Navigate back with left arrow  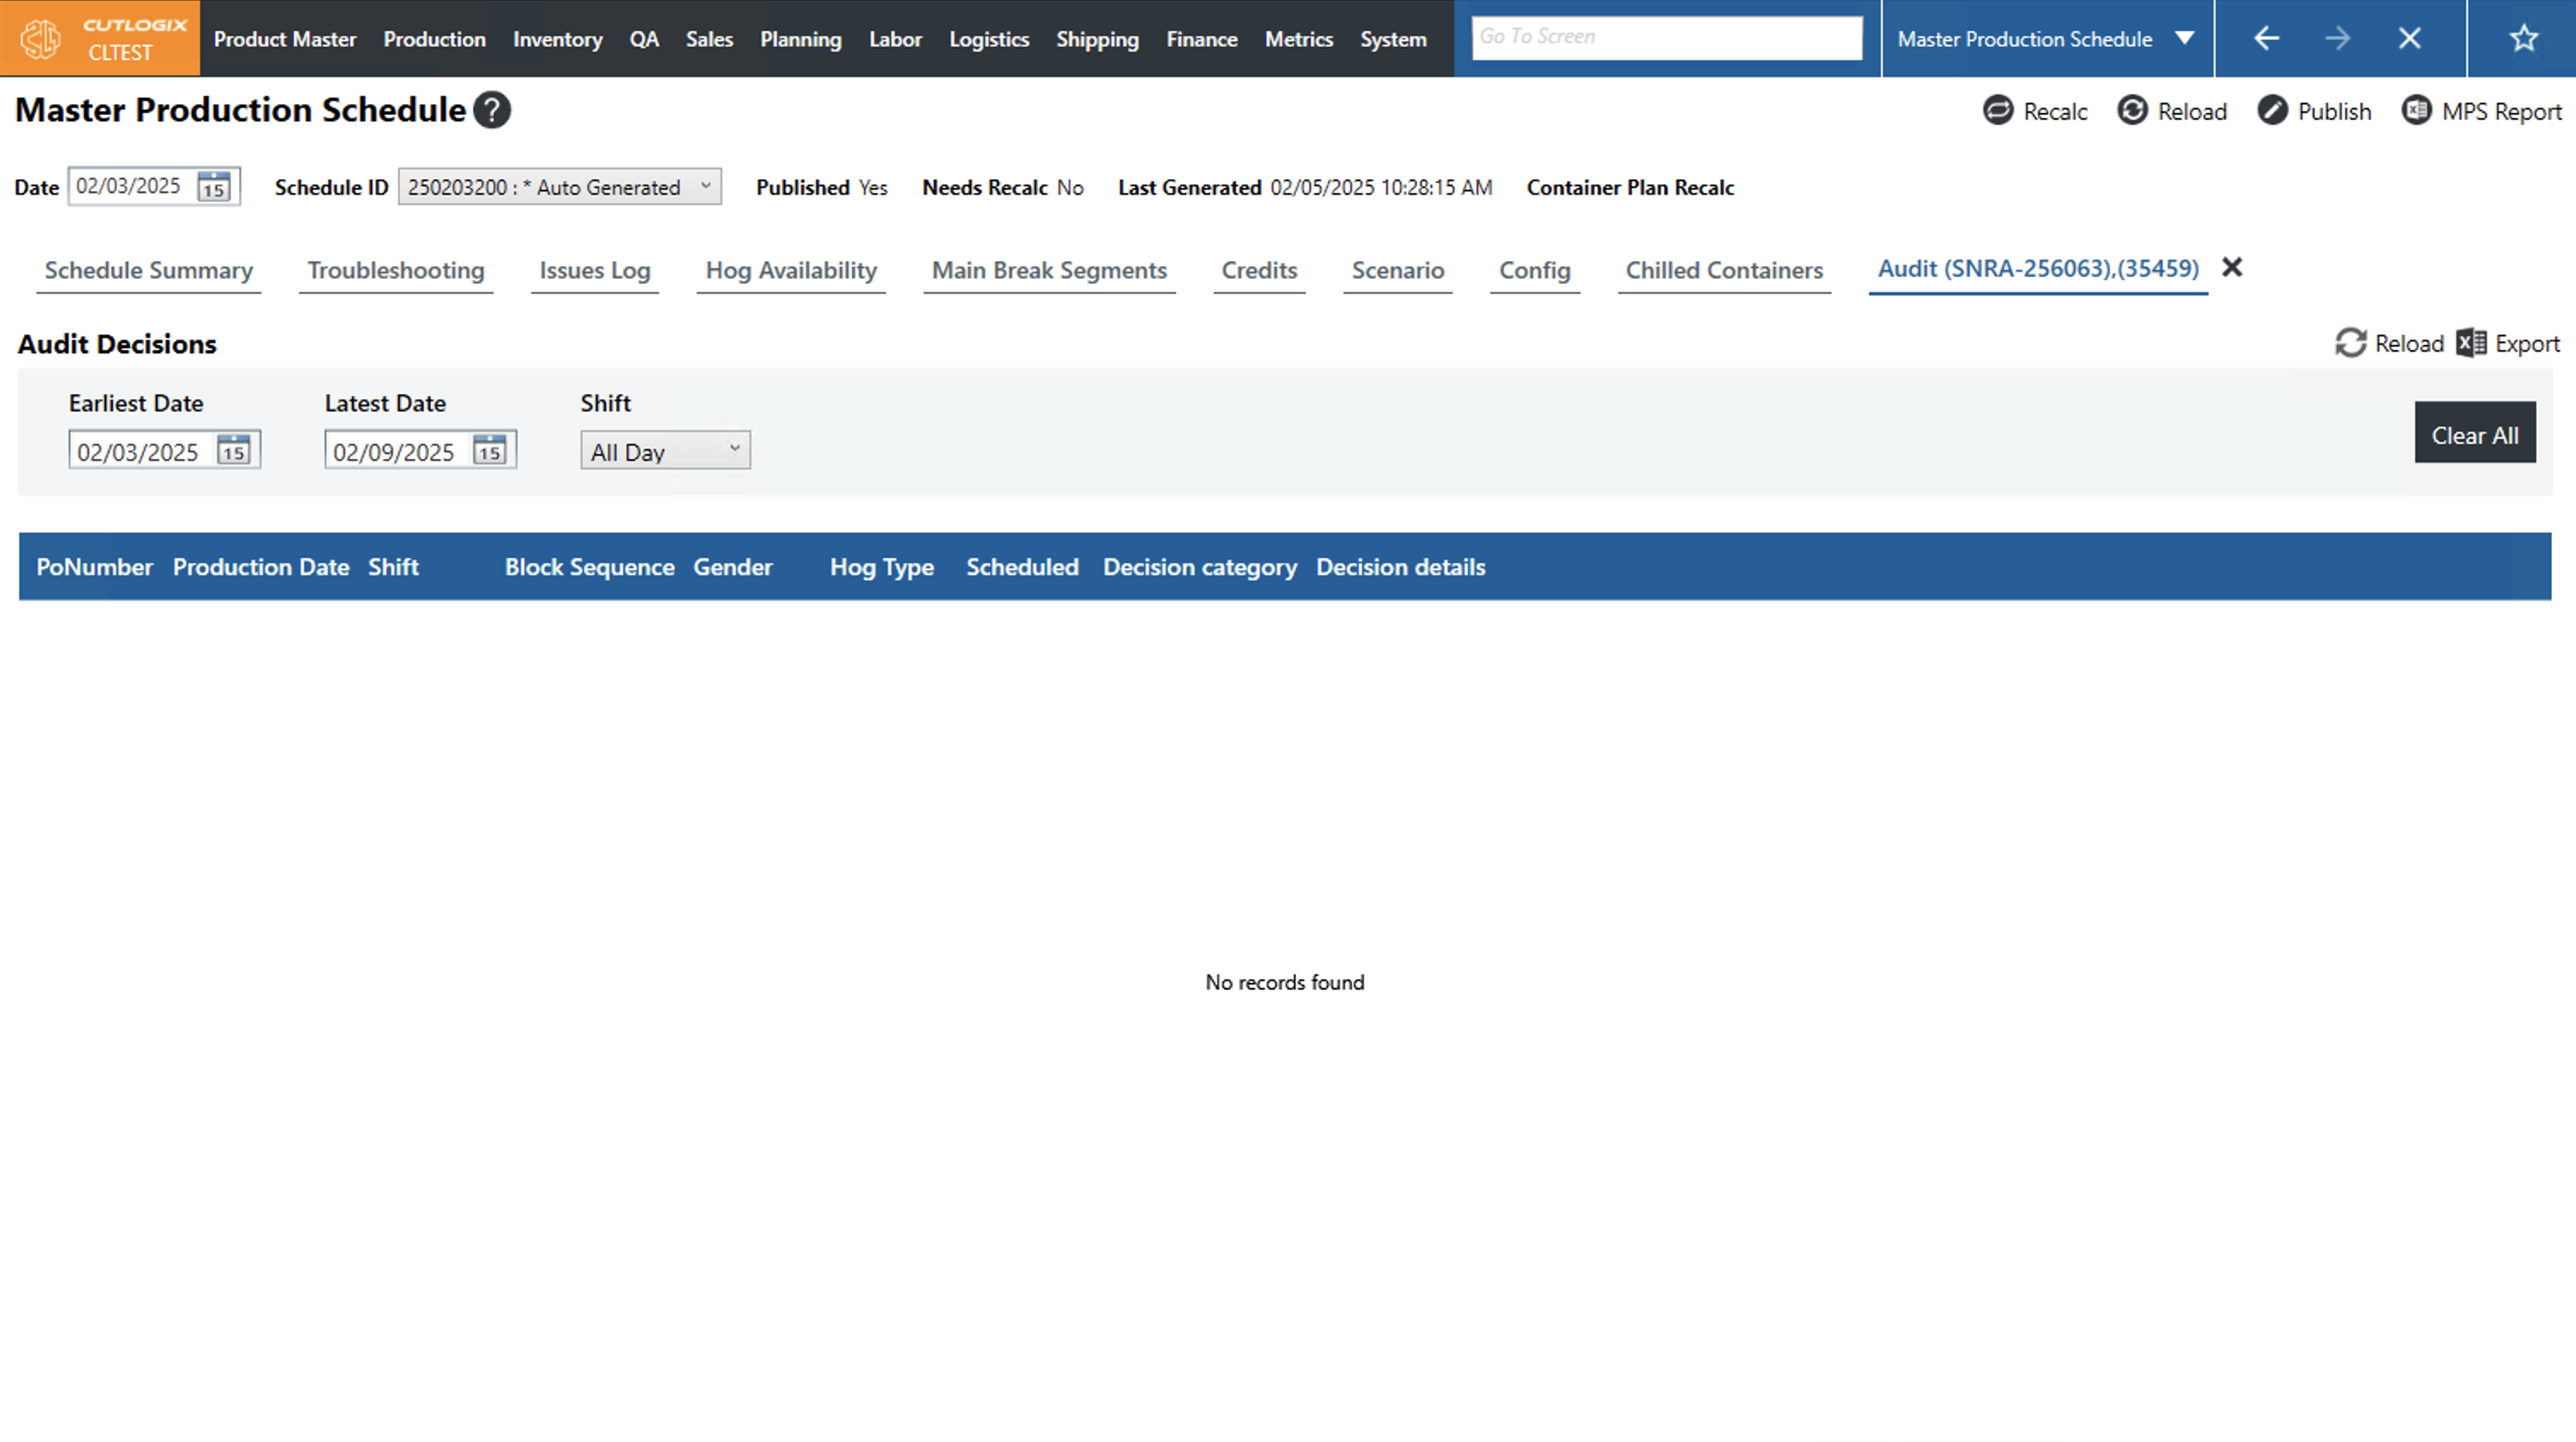(2266, 38)
